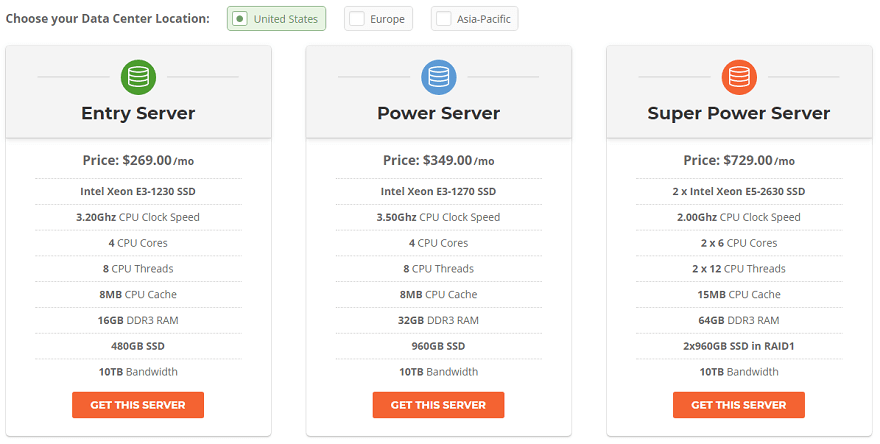Click the blue Power Server database icon
The height and width of the screenshot is (444, 880).
coord(438,77)
